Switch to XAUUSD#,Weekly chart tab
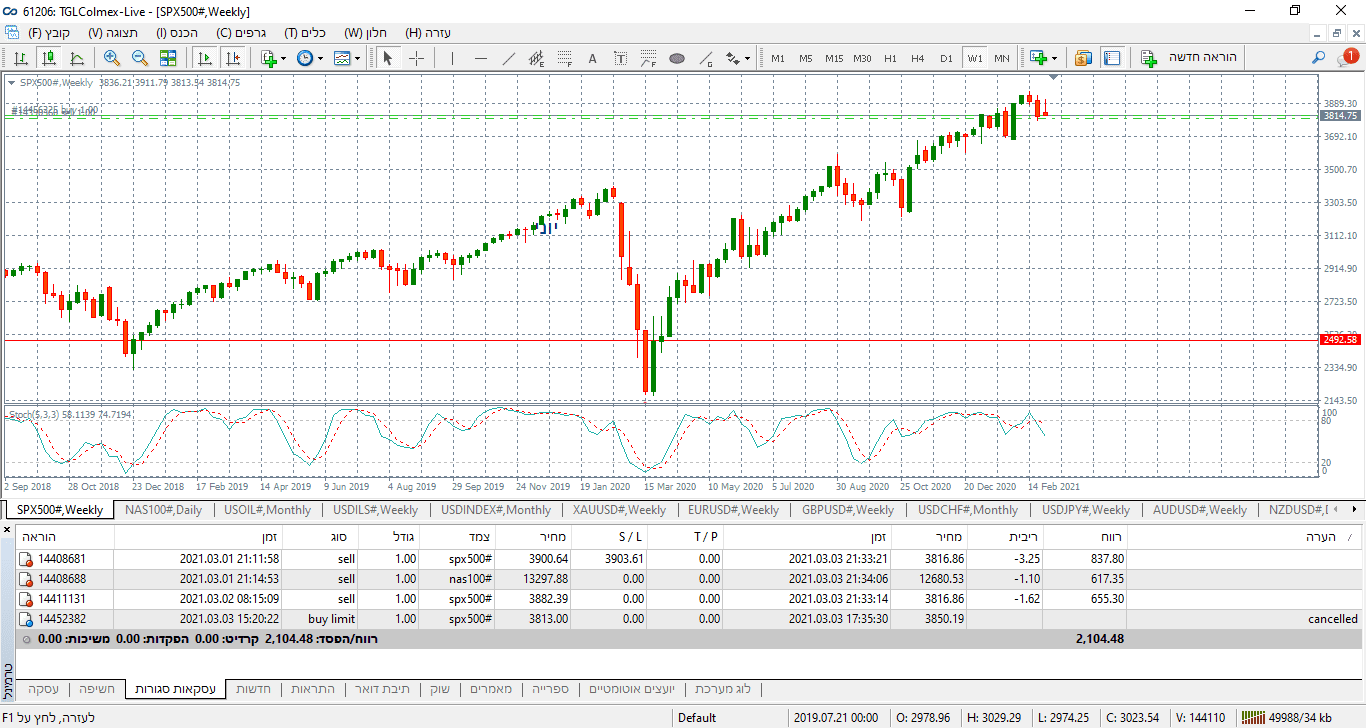Viewport: 1366px width, 728px height. point(619,510)
